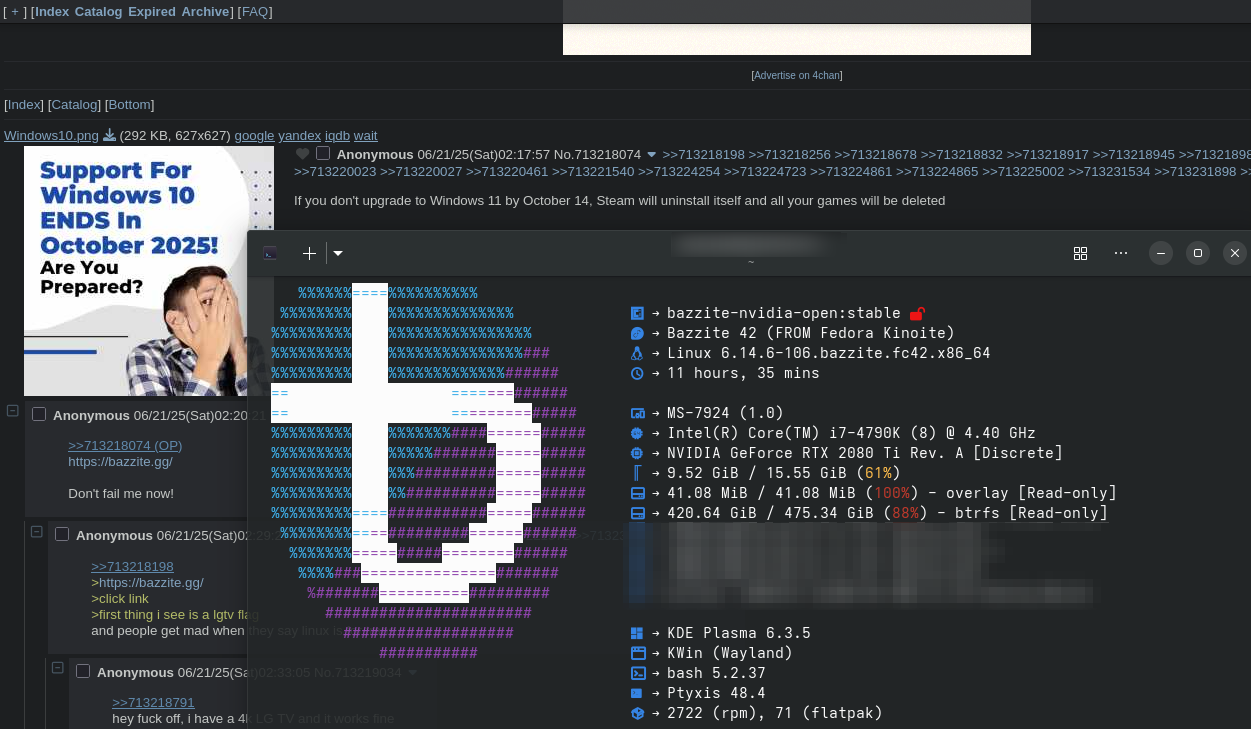Click terminal line 'KWin (Wayland)'
1251x729 pixels.
(x=730, y=653)
